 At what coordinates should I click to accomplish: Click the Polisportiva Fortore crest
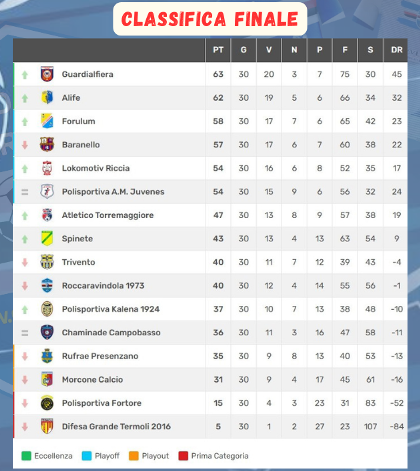(x=47, y=403)
